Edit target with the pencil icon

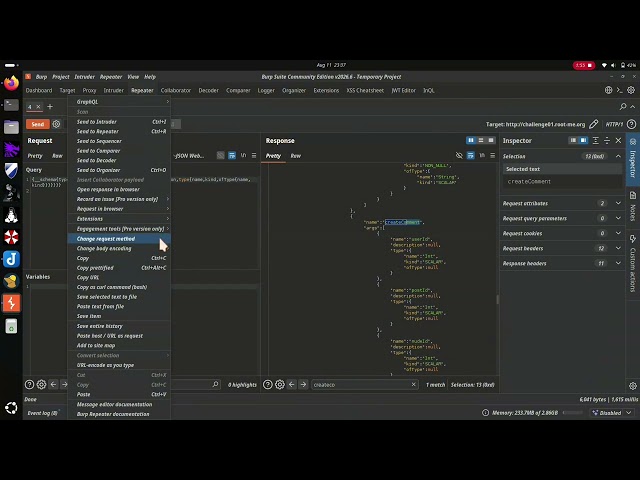(594, 124)
